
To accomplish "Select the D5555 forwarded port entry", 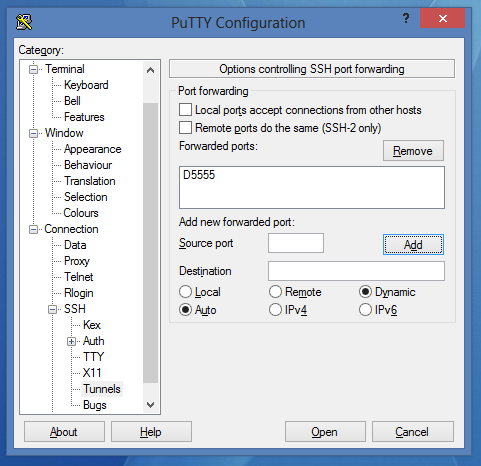I will click(x=199, y=175).
